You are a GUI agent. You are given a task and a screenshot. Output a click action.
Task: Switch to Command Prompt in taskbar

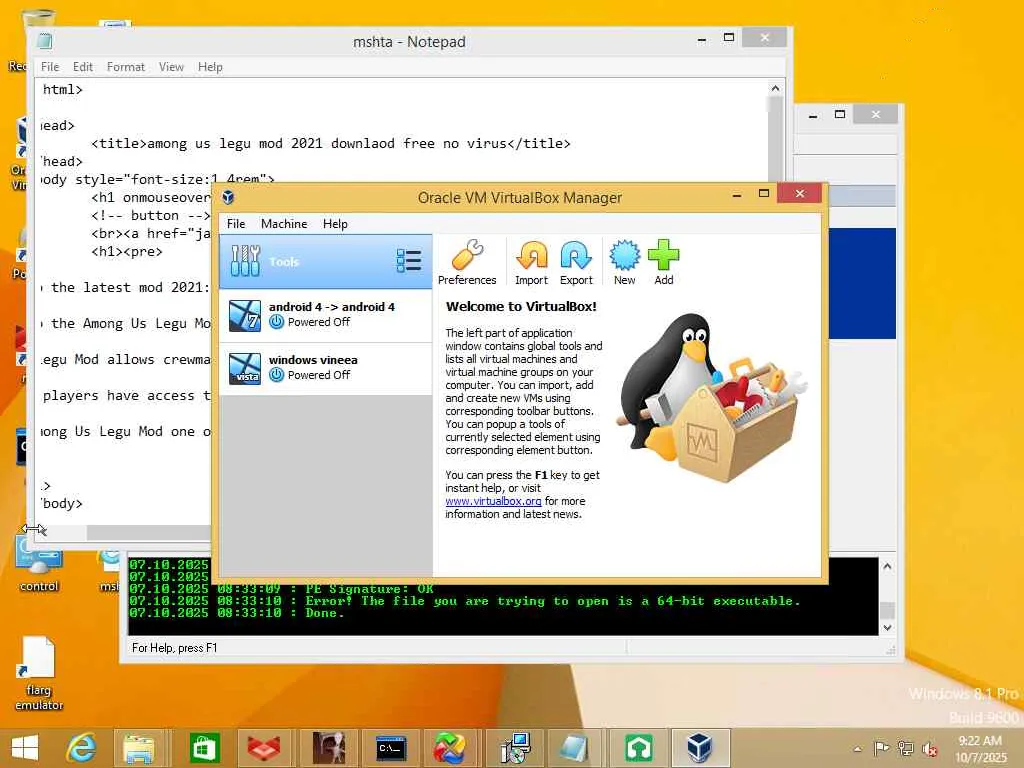tap(391, 748)
